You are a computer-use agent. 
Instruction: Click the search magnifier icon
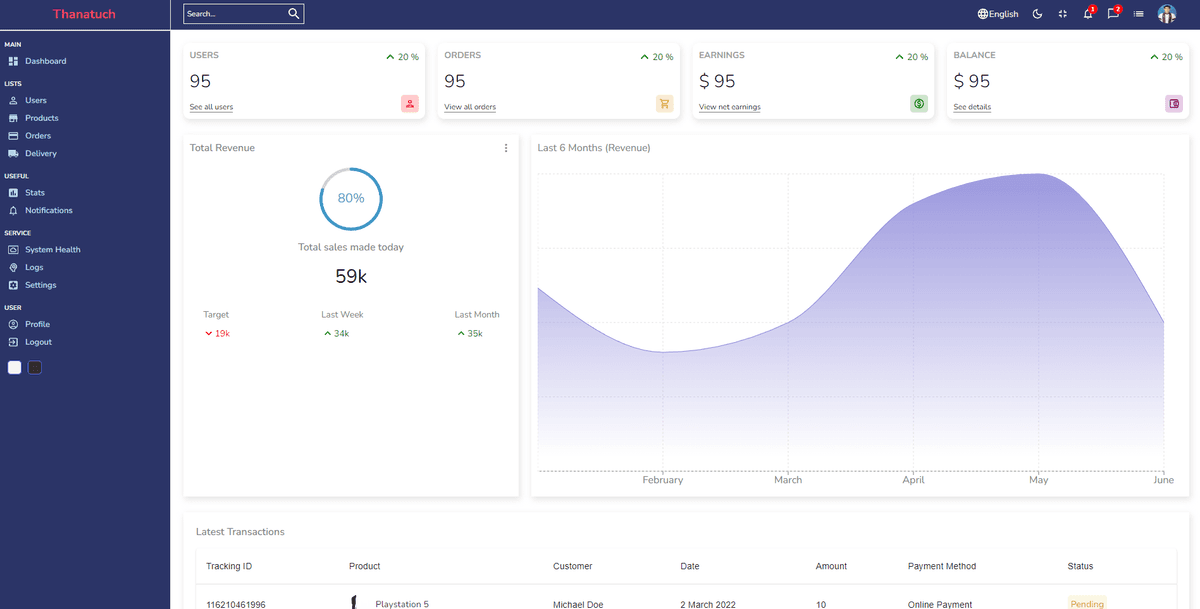pos(293,14)
